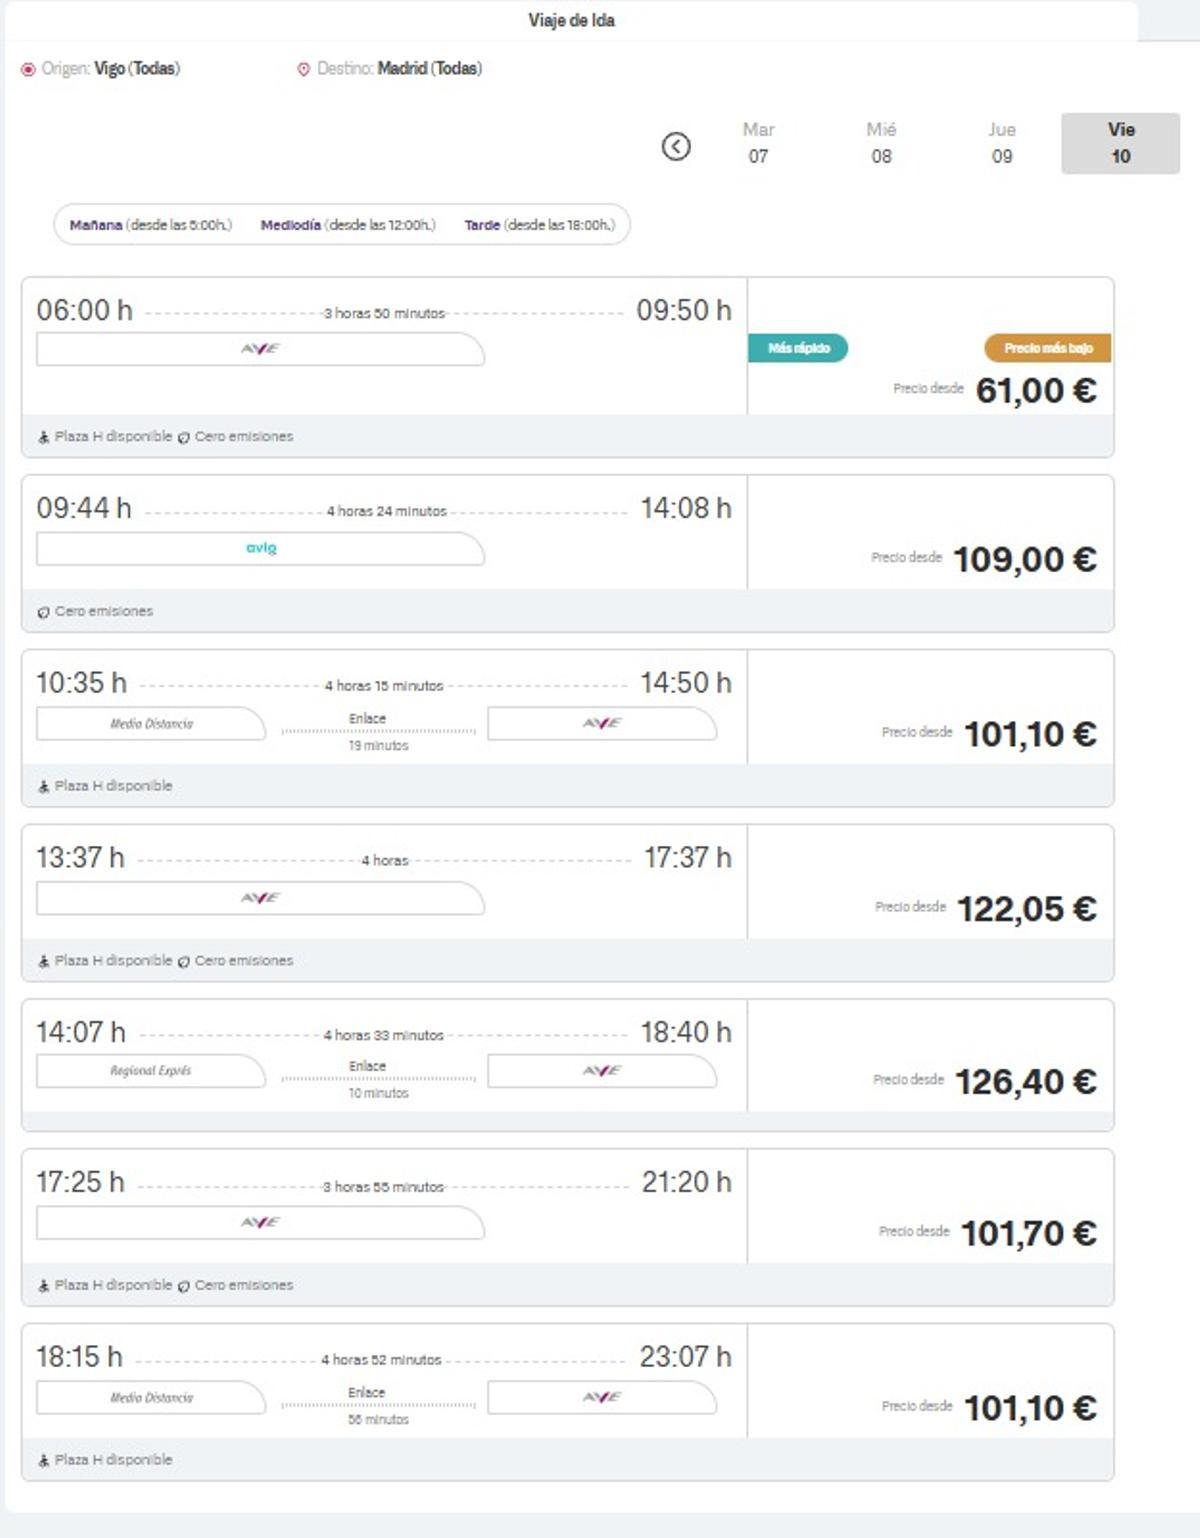The width and height of the screenshot is (1200, 1538).
Task: Click the 61,00 € price of the first train
Action: click(1036, 391)
